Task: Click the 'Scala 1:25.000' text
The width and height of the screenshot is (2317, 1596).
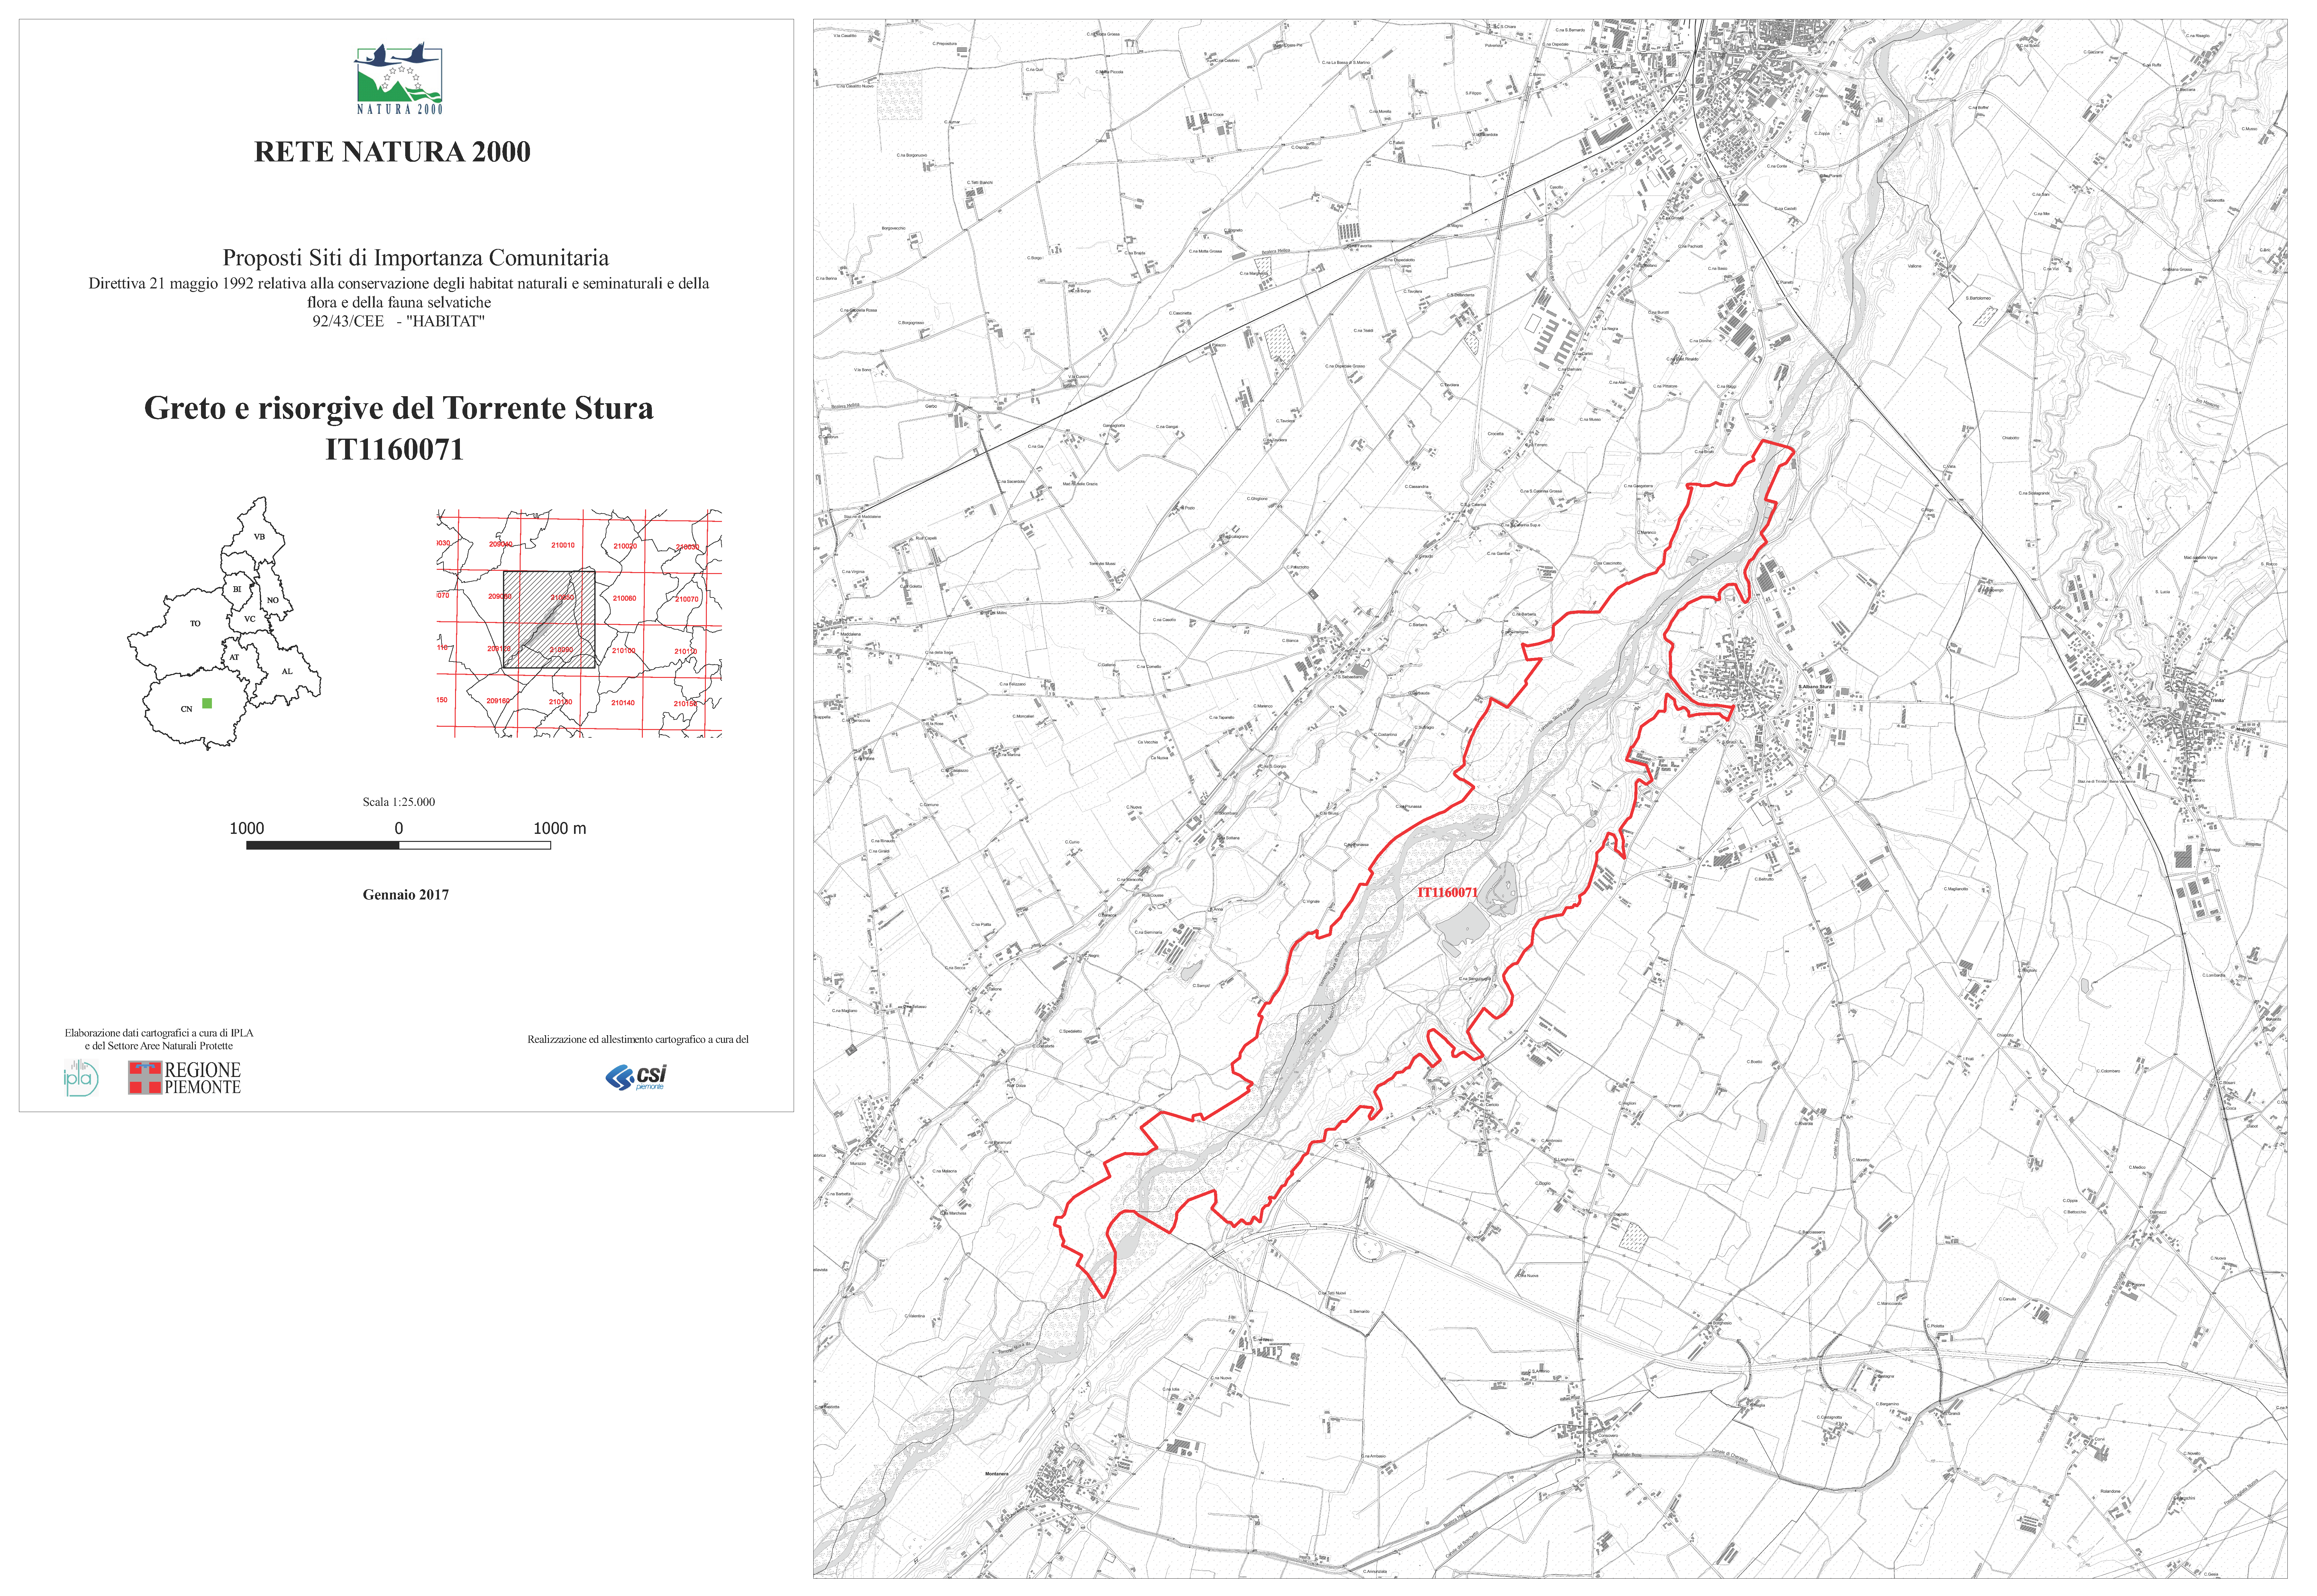Action: (399, 802)
